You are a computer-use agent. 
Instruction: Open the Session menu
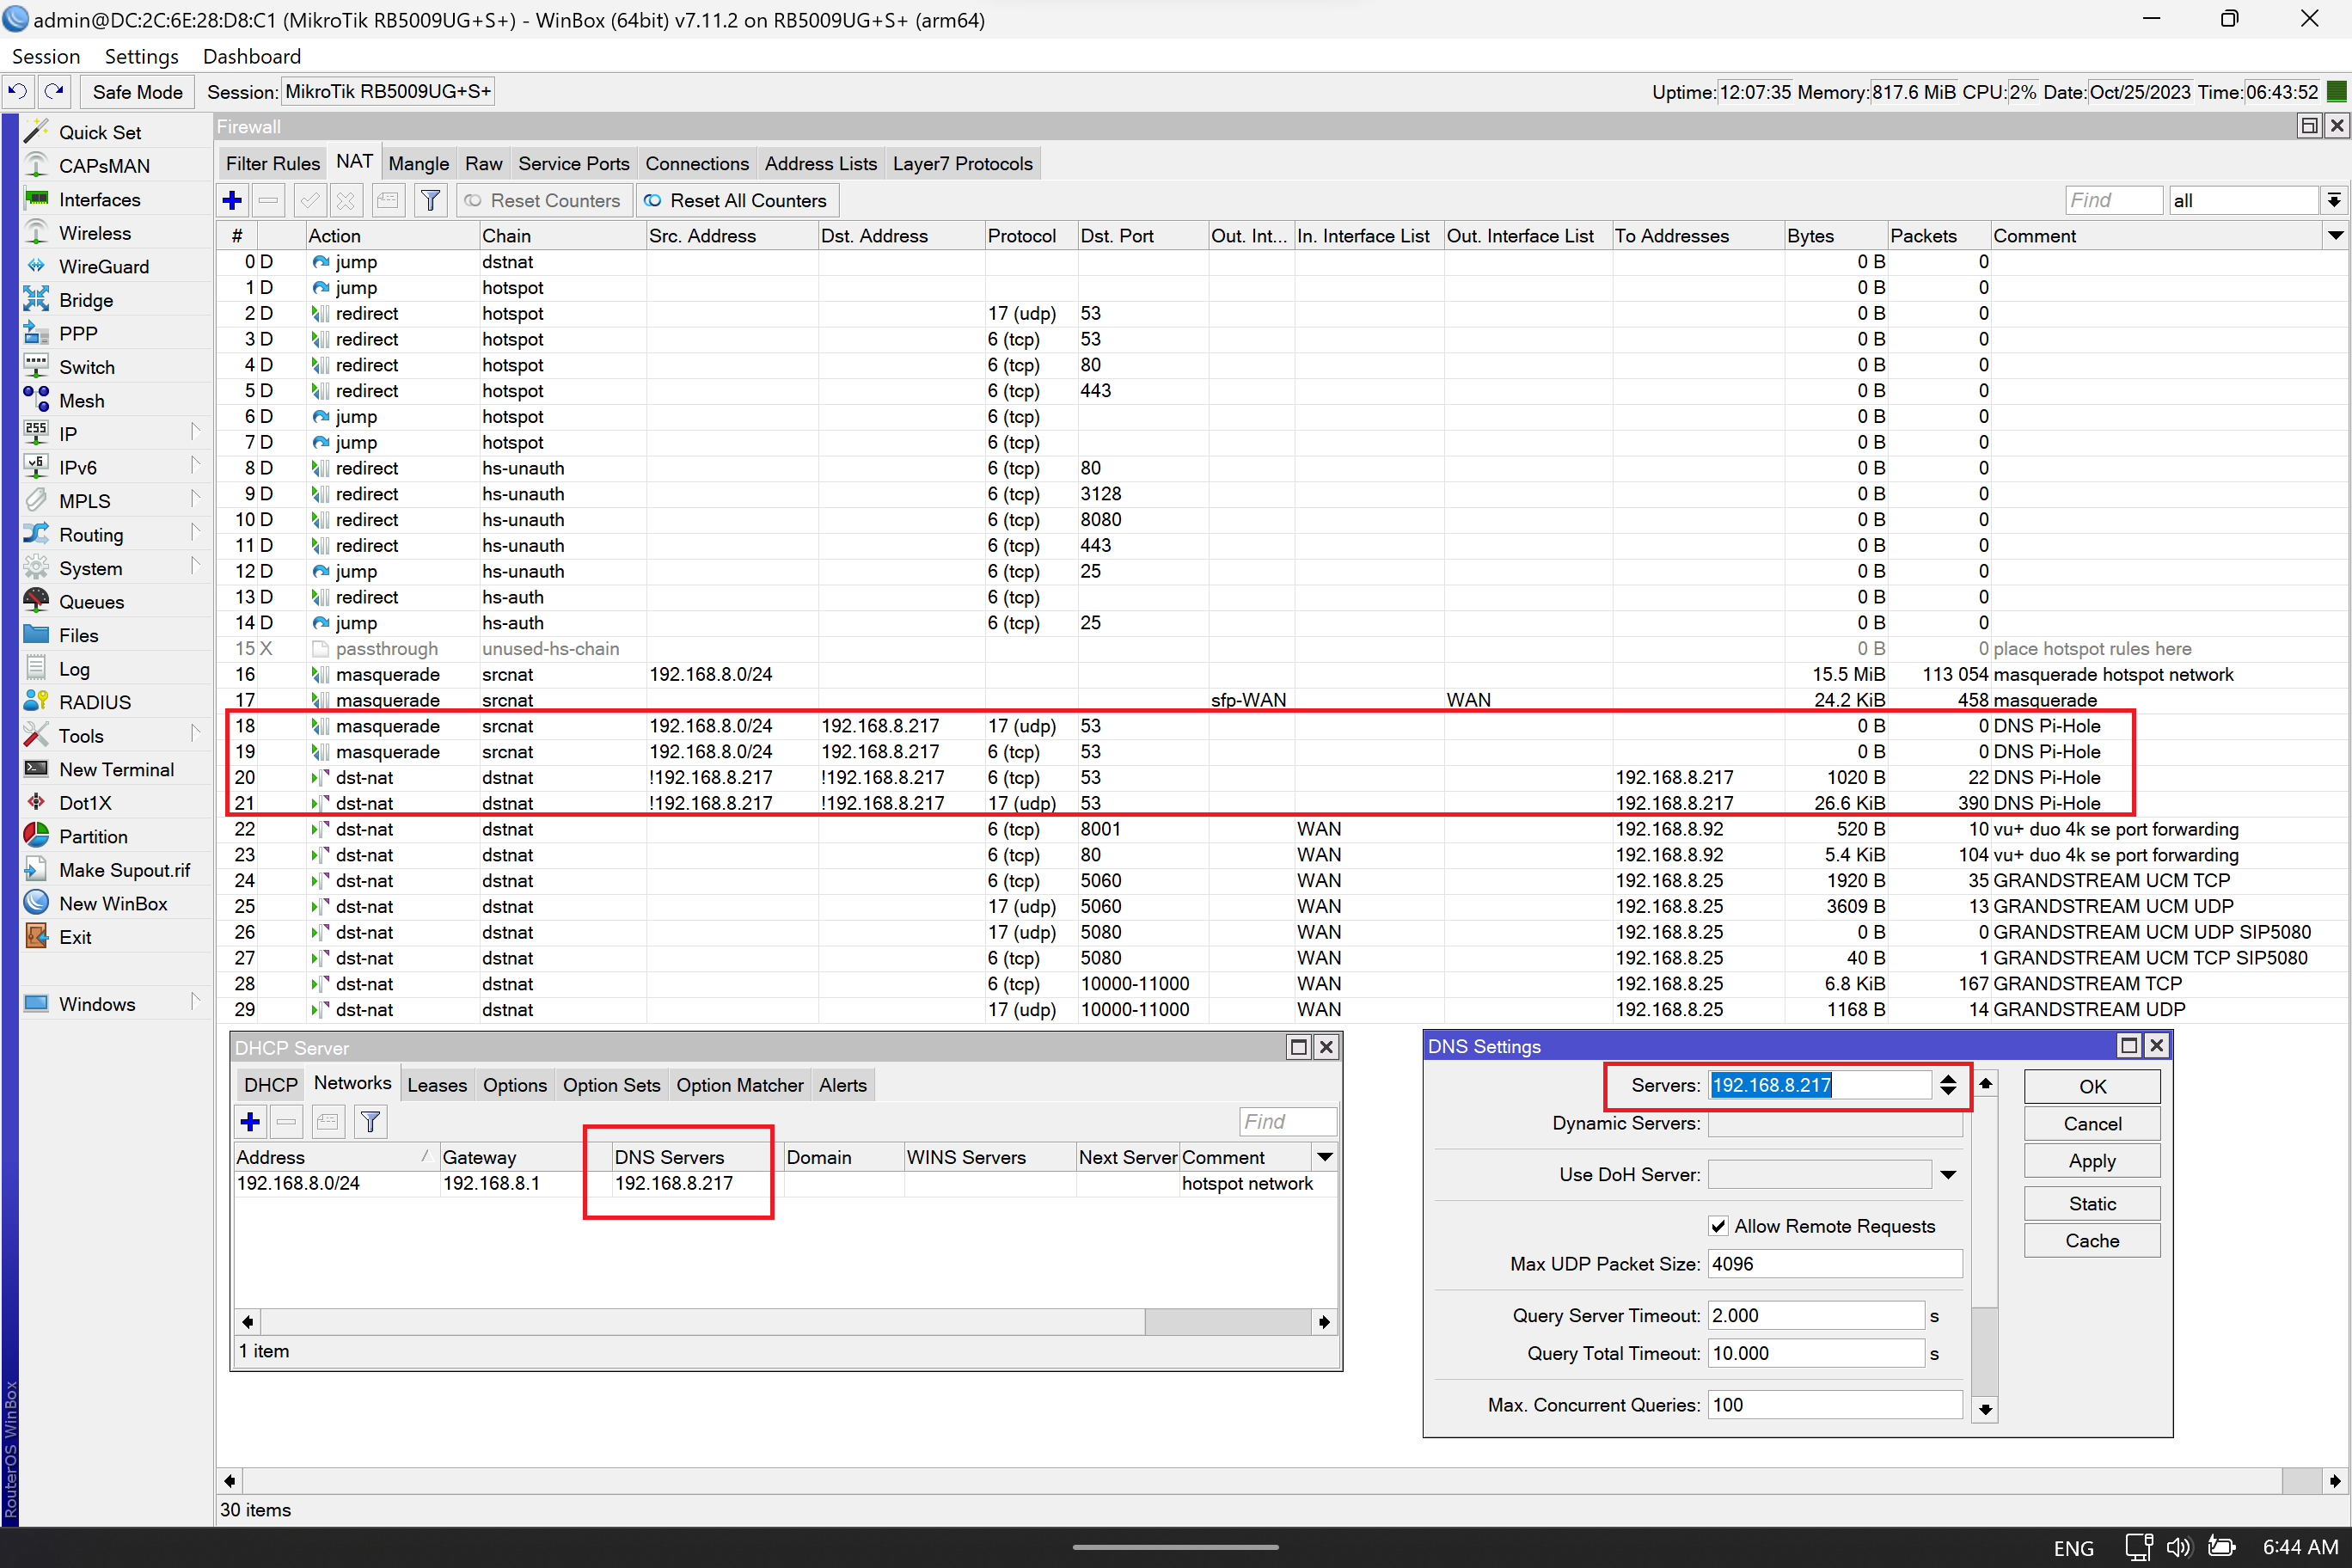pos(45,56)
